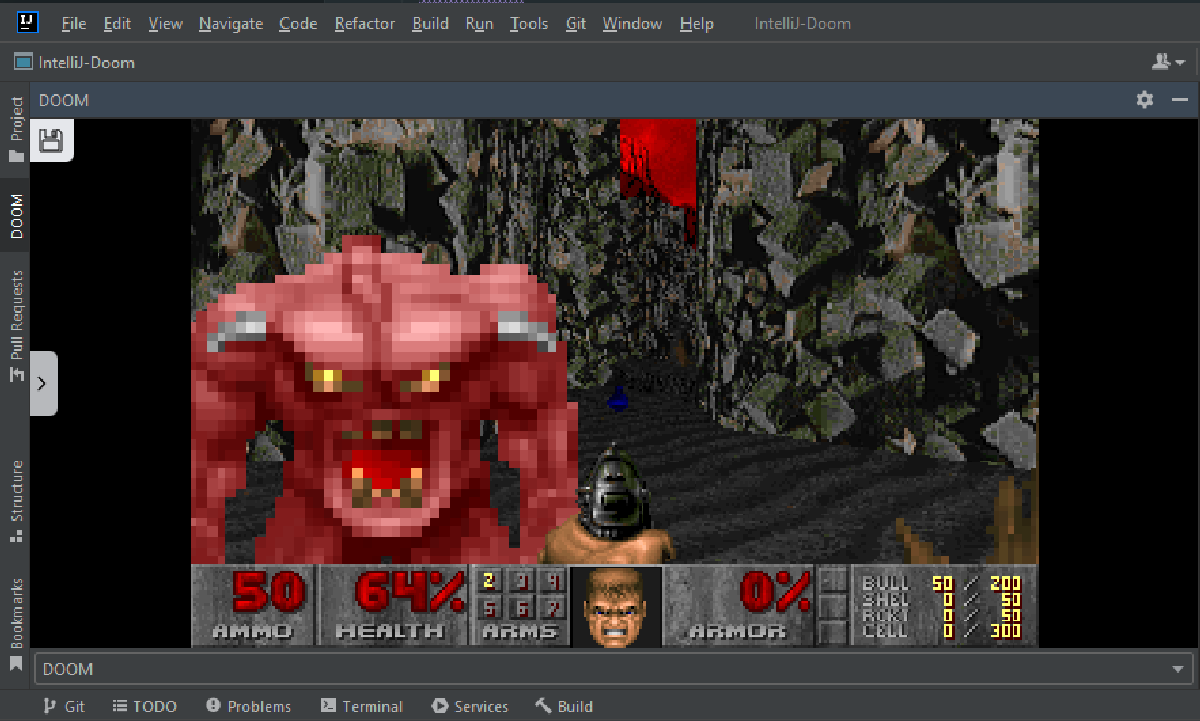Open the Tools menu
This screenshot has width=1200, height=721.
pos(529,23)
